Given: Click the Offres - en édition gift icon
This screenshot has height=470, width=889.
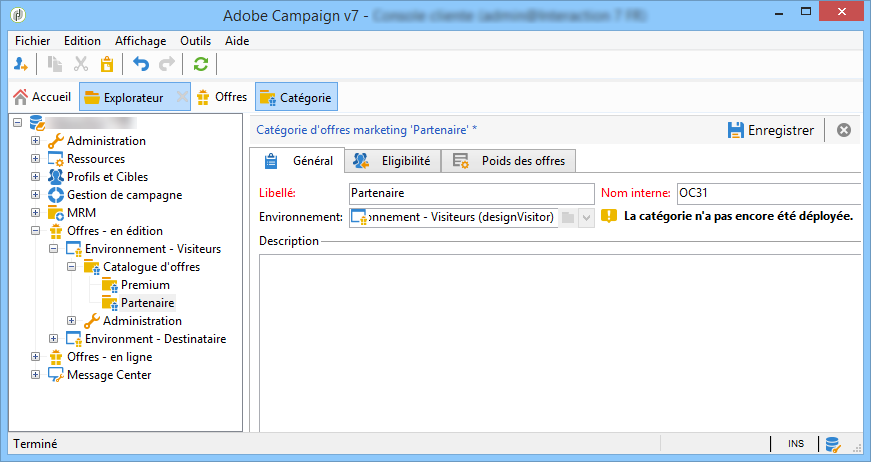Looking at the screenshot, I should tap(56, 231).
